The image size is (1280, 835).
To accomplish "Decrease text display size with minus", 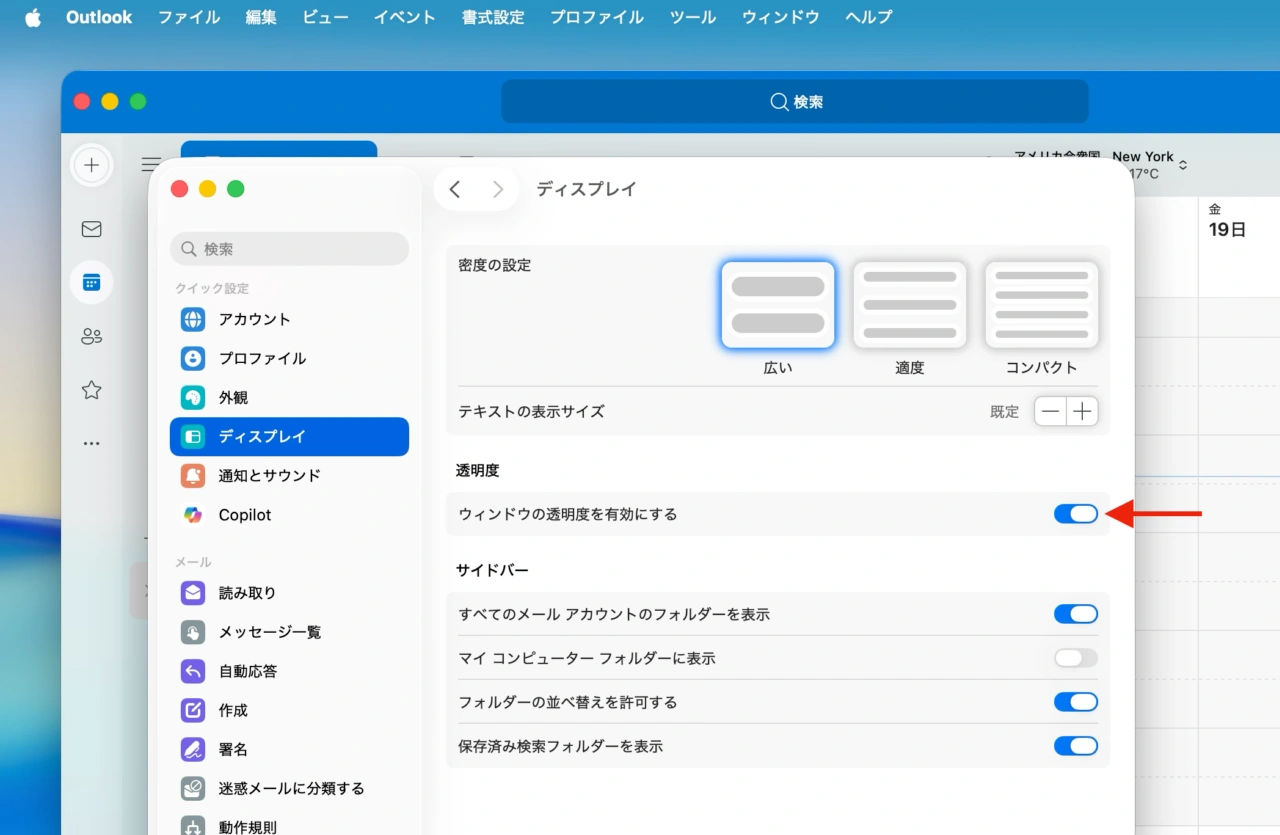I will (1050, 411).
